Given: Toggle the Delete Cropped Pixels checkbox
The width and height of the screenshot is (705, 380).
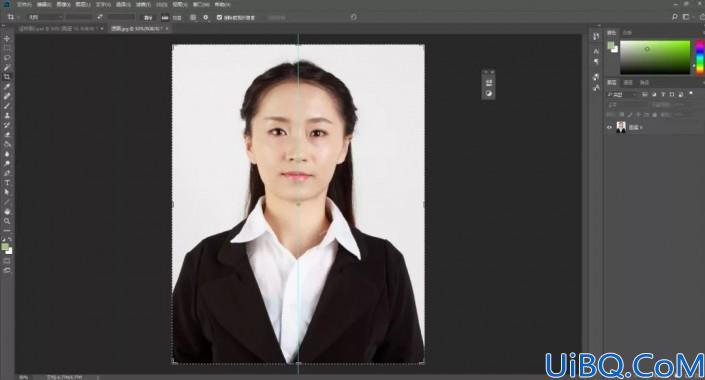Looking at the screenshot, I should click(219, 18).
